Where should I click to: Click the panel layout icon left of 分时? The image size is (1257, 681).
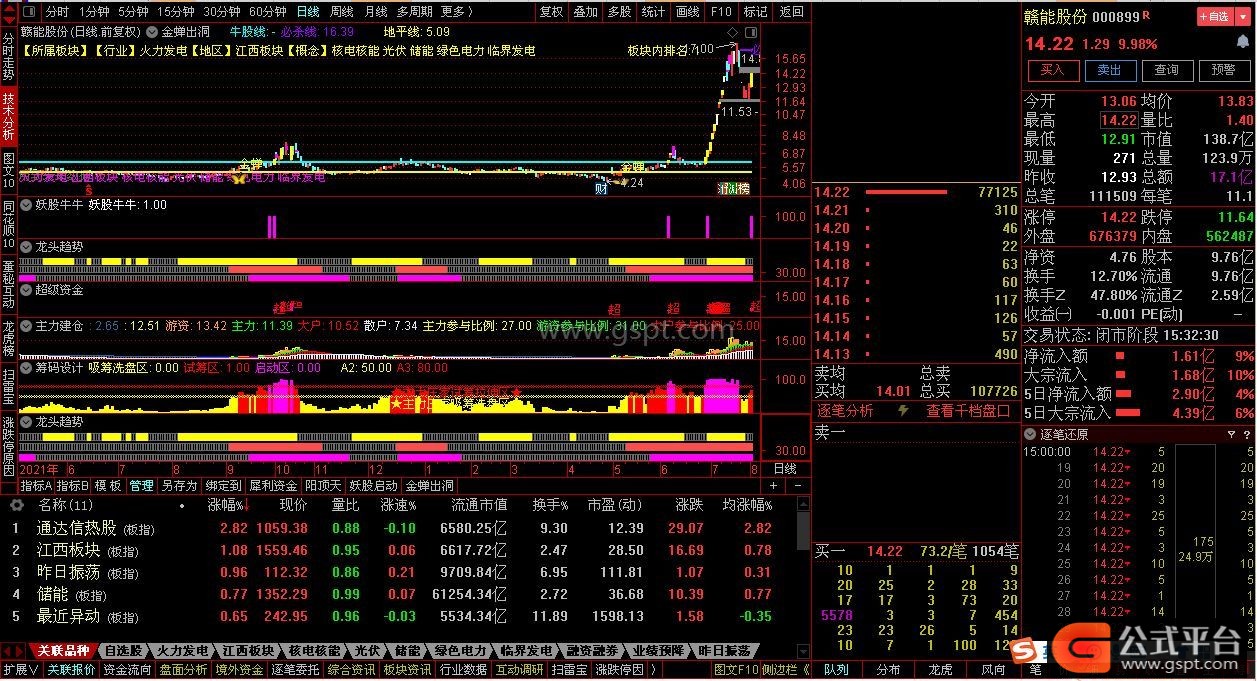(x=28, y=12)
